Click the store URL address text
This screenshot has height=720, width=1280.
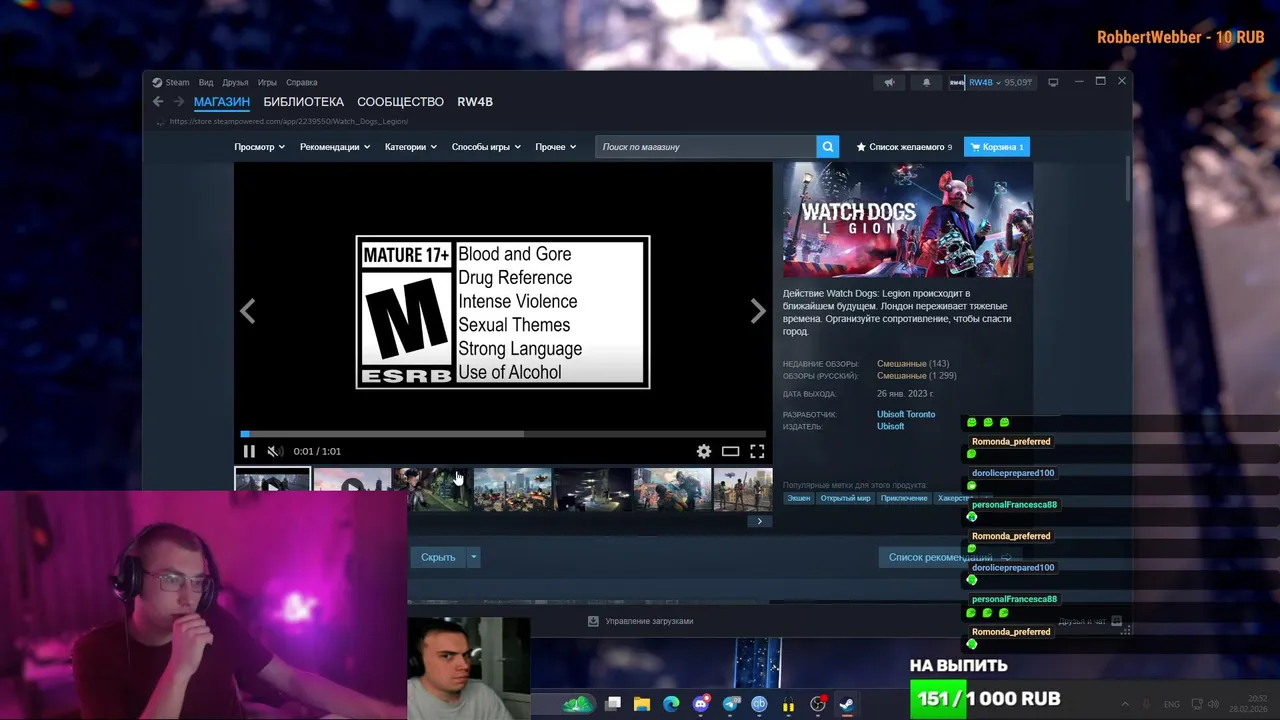tap(289, 122)
